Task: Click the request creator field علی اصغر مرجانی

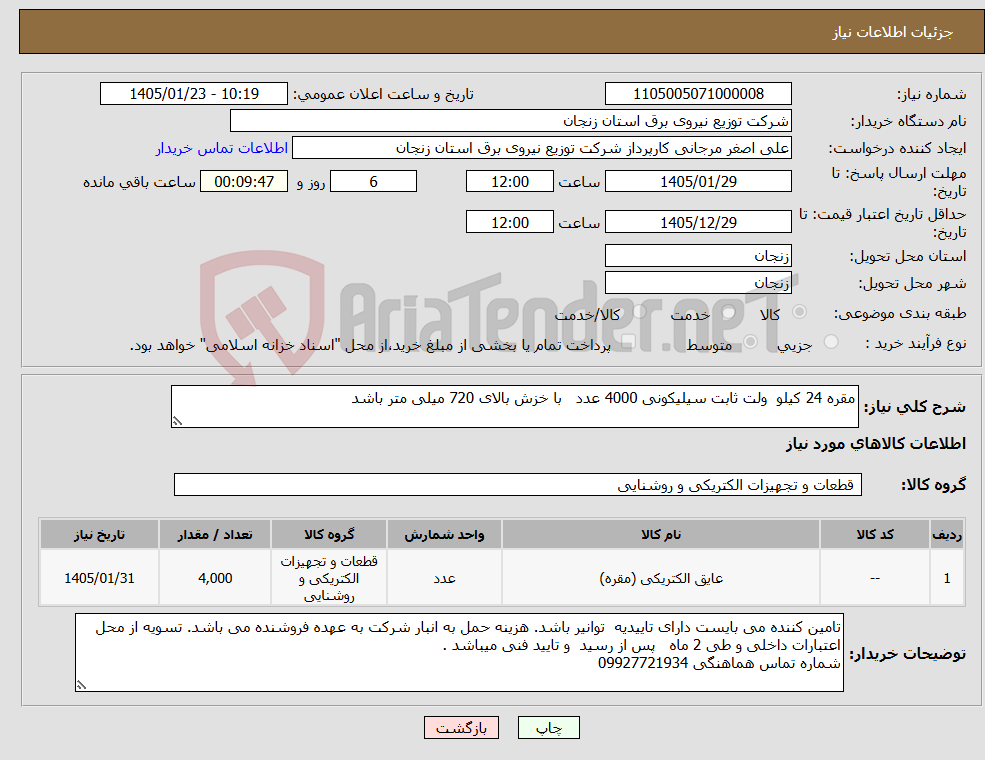Action: coord(541,148)
